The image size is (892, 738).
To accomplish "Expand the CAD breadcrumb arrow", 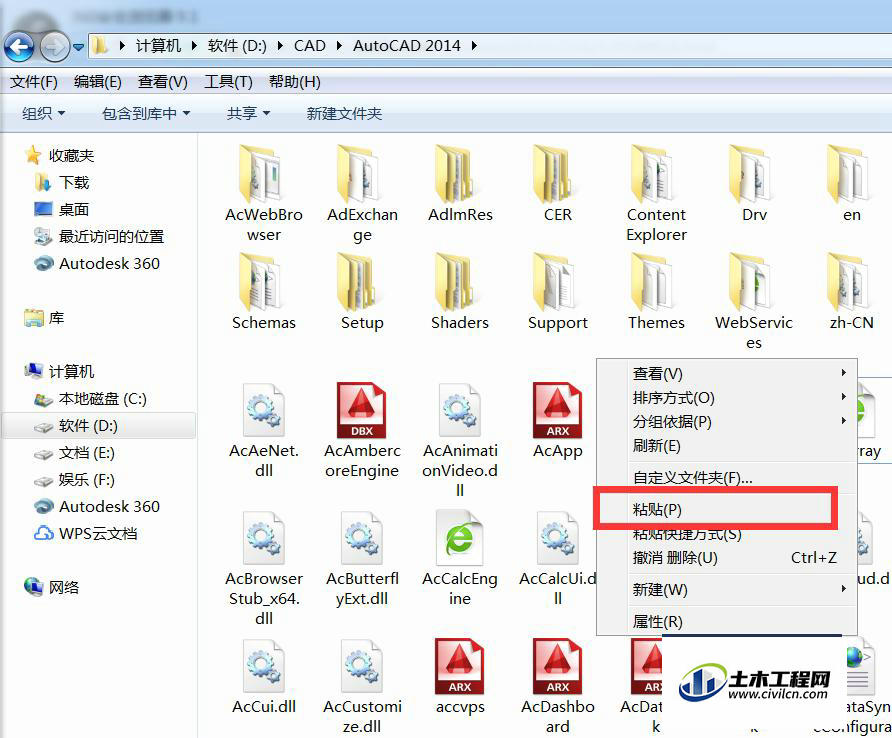I will pos(339,46).
